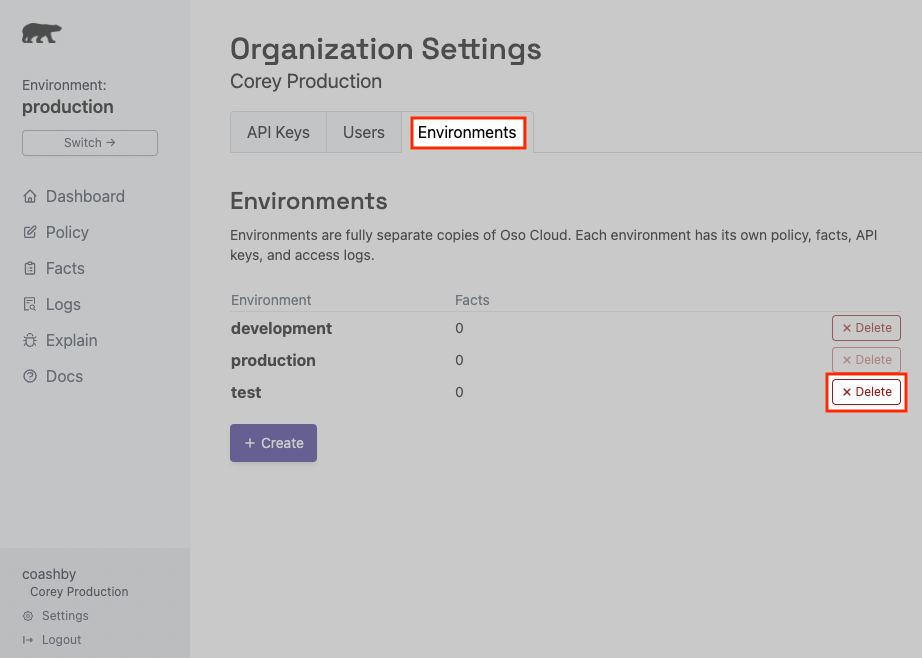Open Dashboard via its house icon
Viewport: 922px width, 658px height.
point(30,196)
